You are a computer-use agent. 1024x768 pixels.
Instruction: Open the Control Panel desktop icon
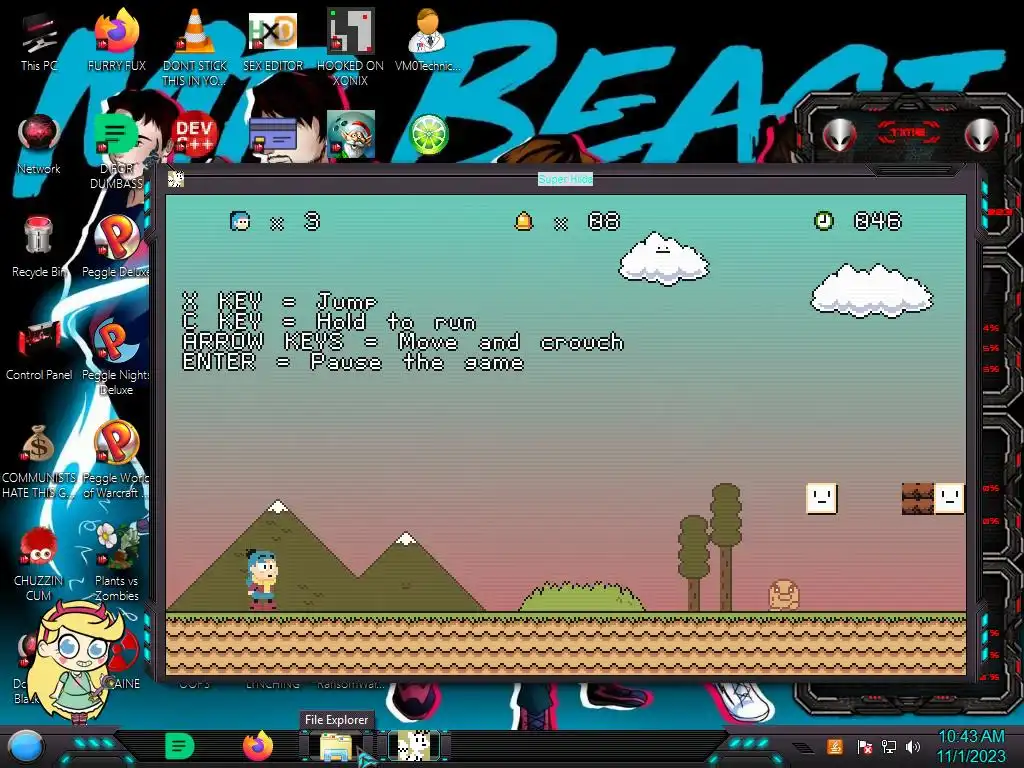pos(39,350)
